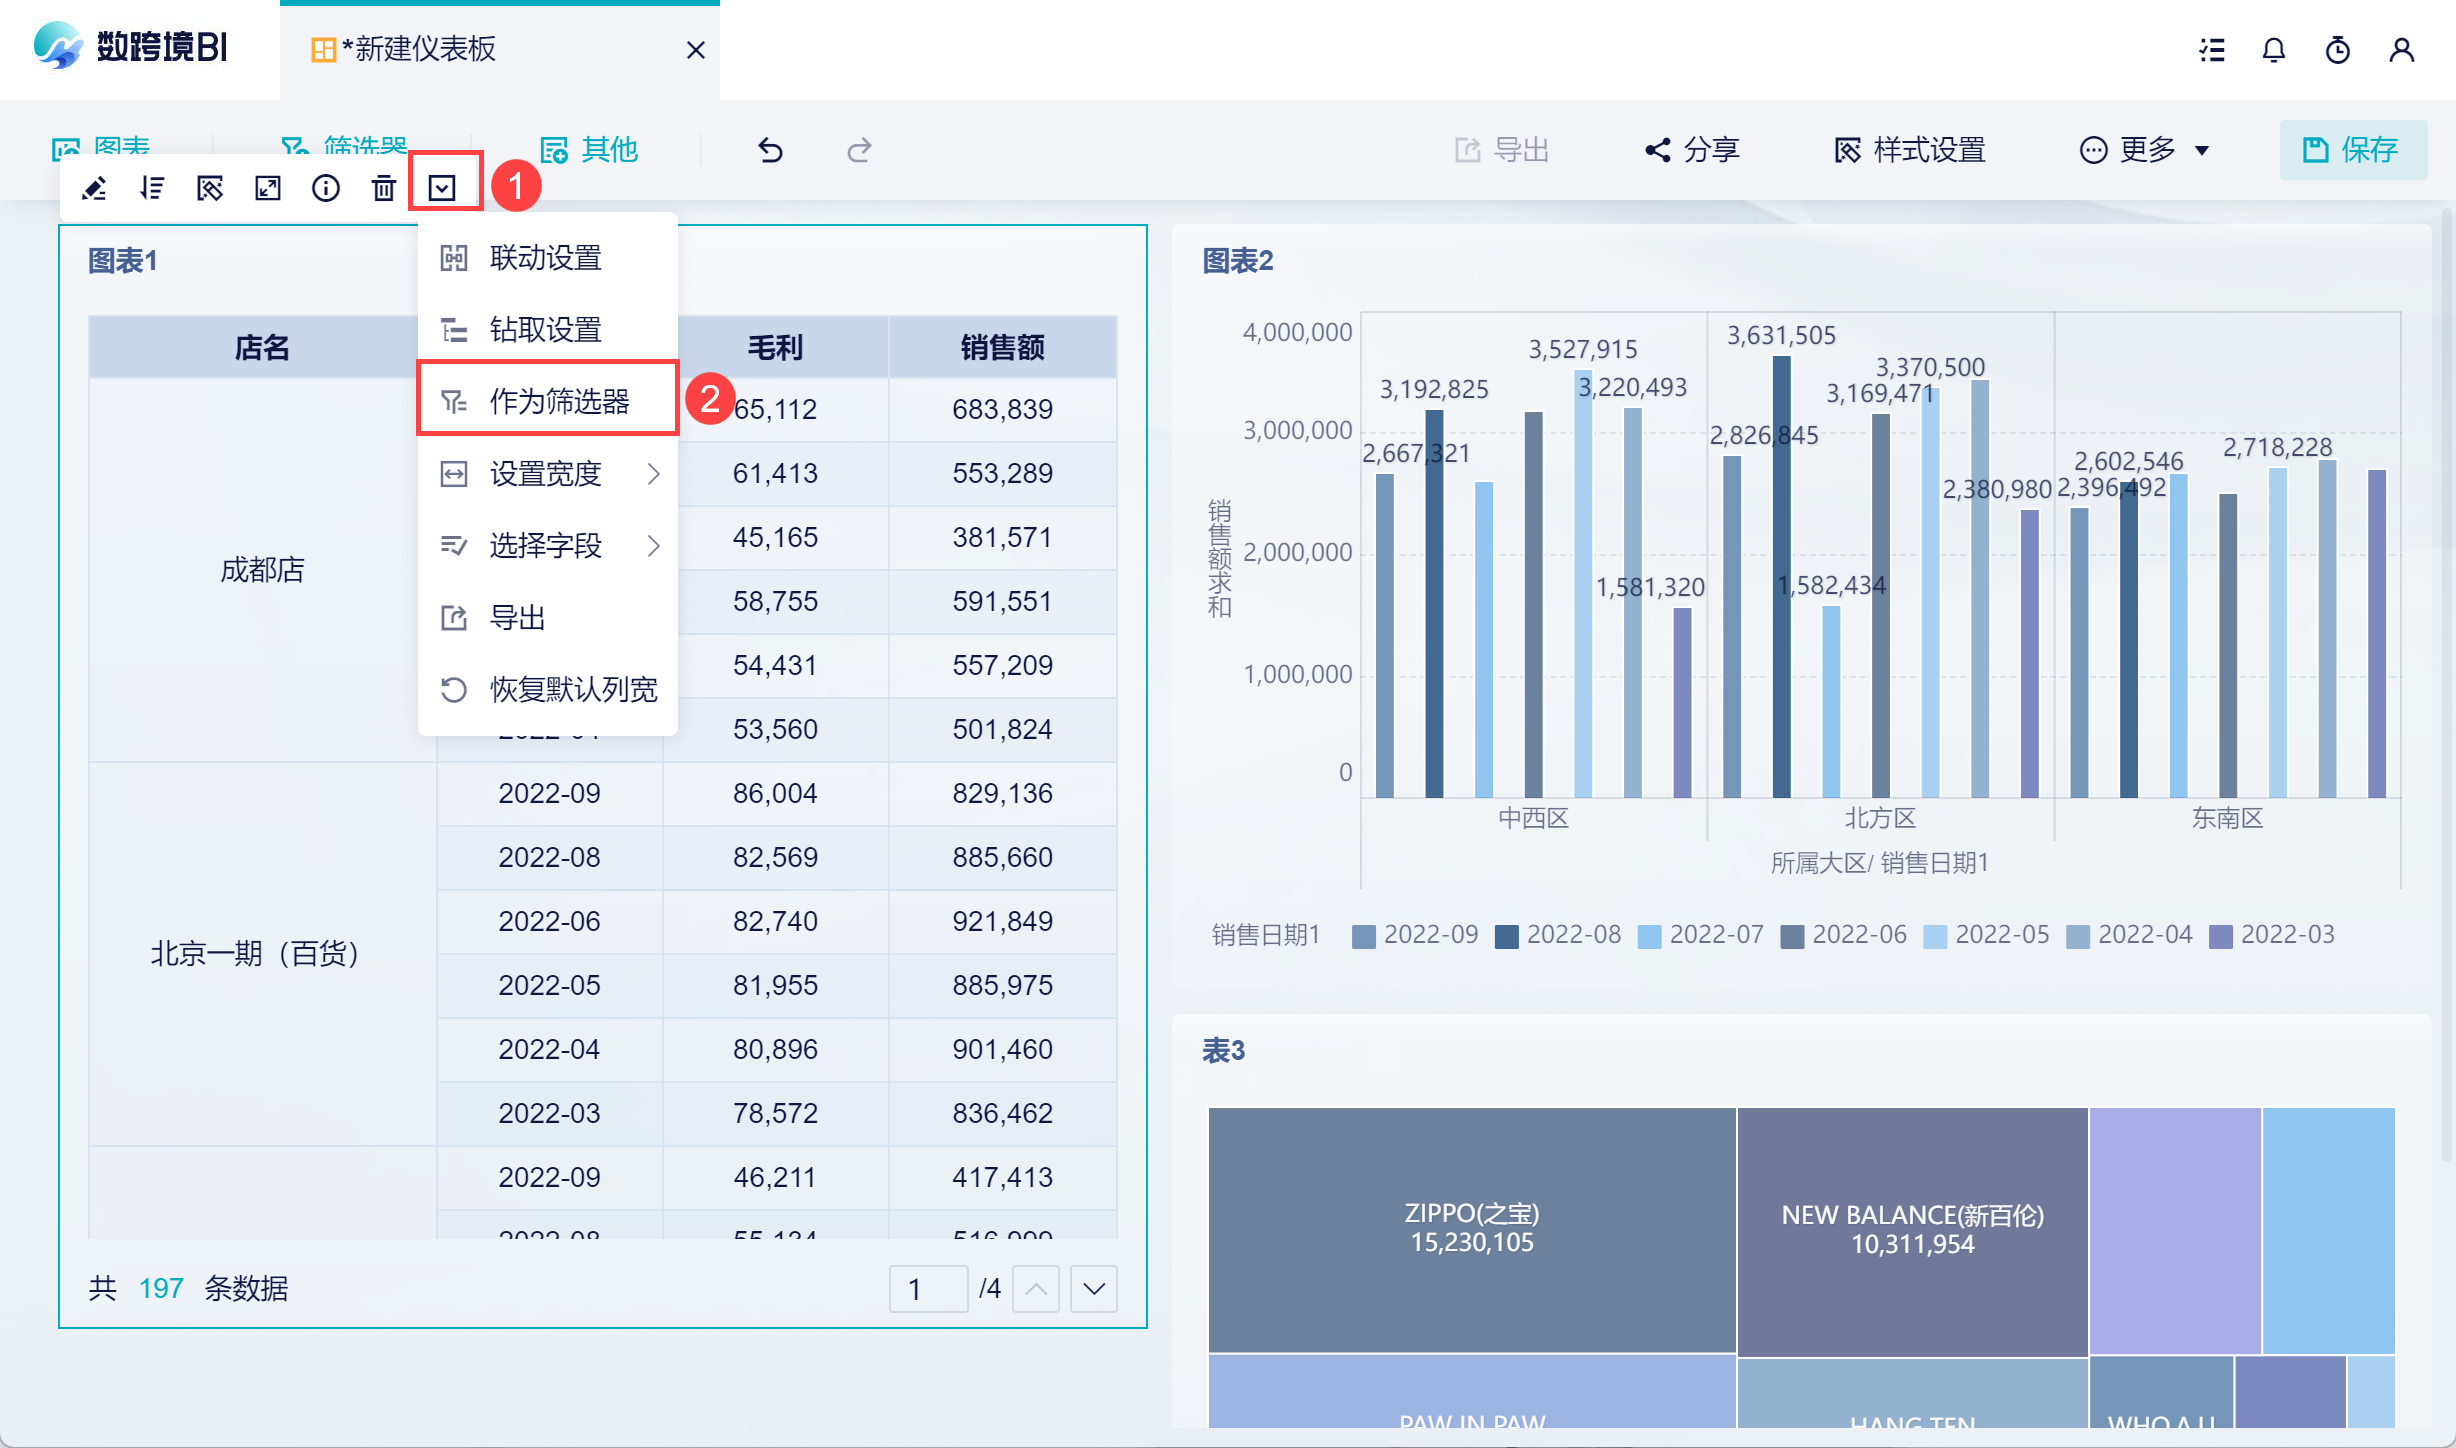Delete the chart with the trash icon
The height and width of the screenshot is (1448, 2456).
coord(384,188)
